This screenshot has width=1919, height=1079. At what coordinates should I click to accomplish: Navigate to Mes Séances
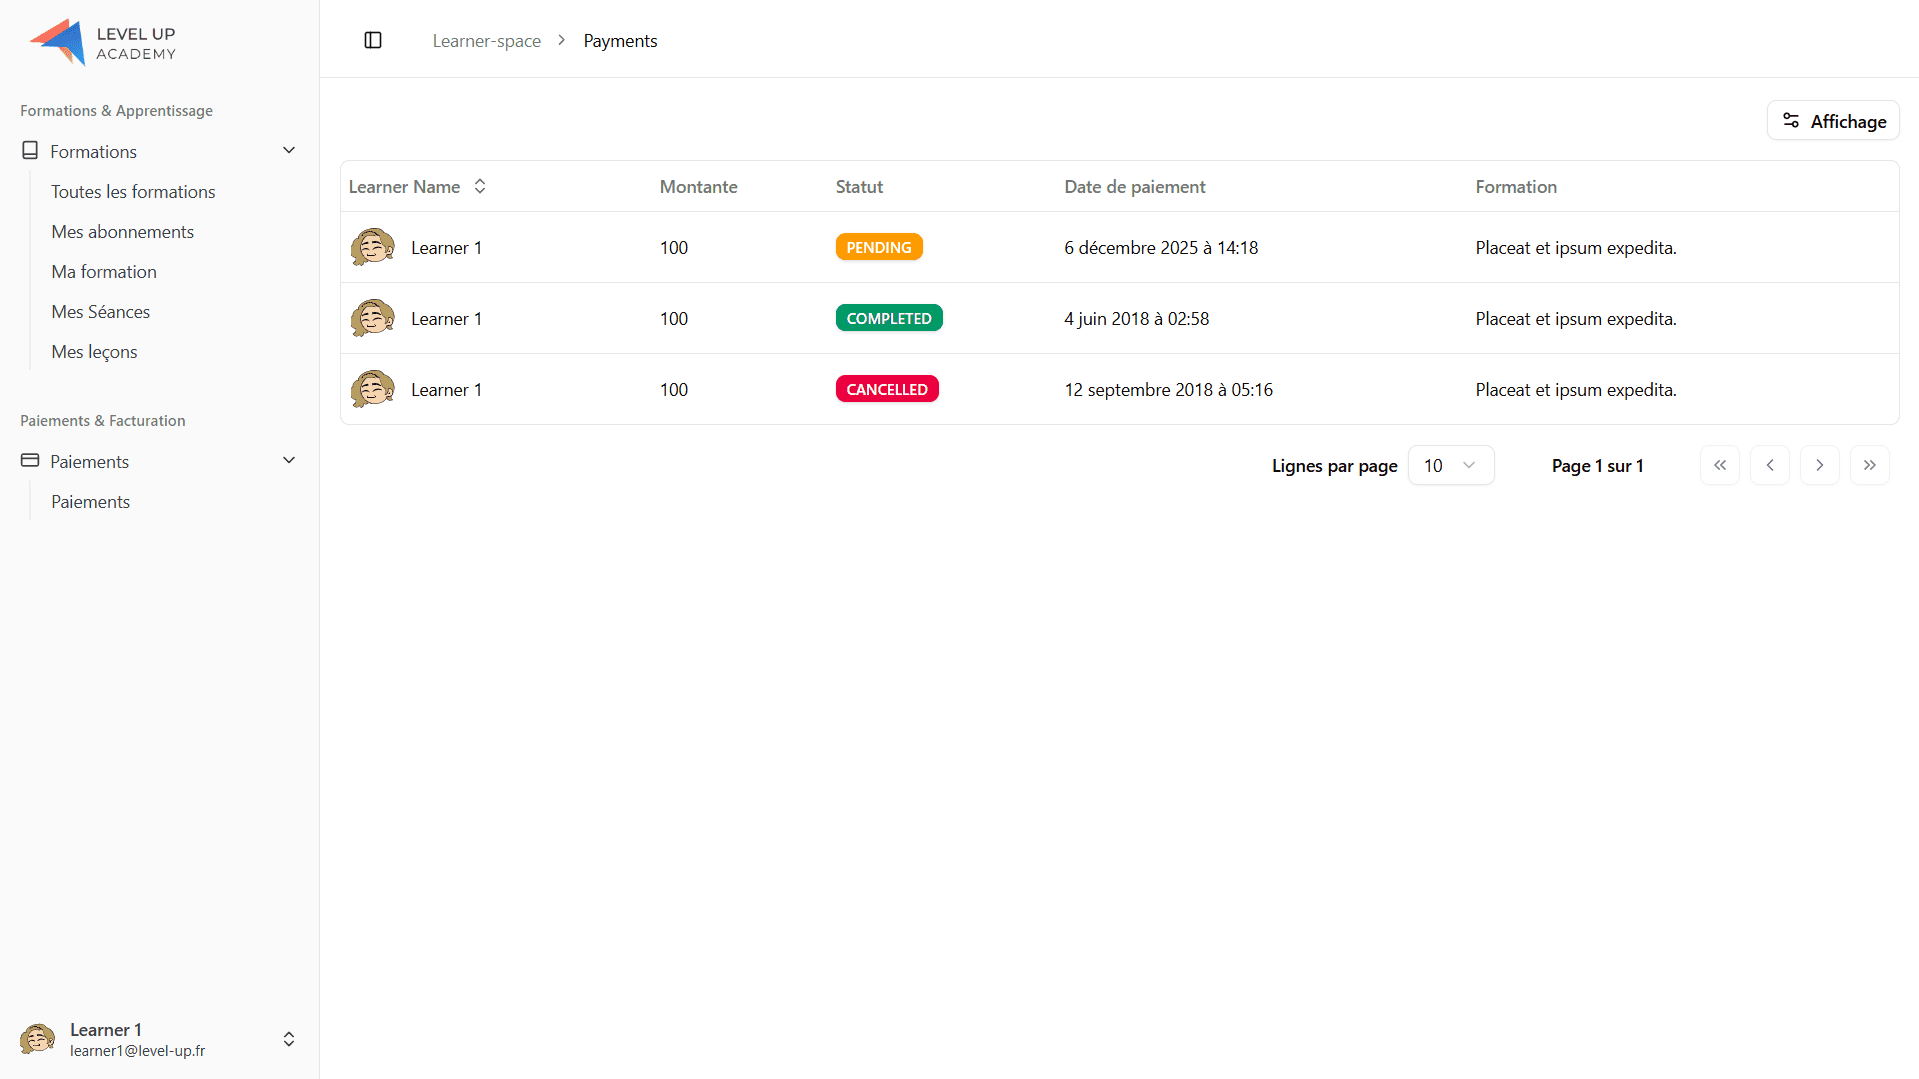(x=100, y=311)
